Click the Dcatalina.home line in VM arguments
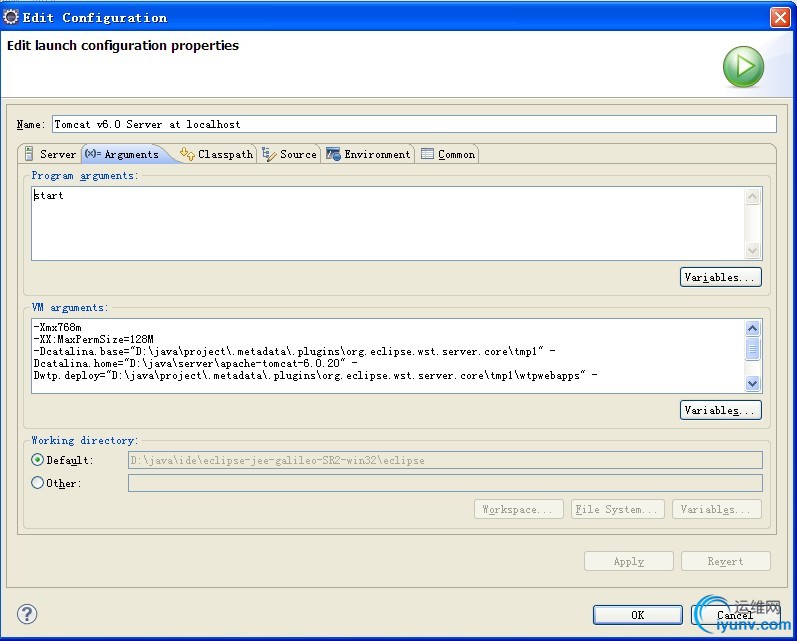 point(195,363)
